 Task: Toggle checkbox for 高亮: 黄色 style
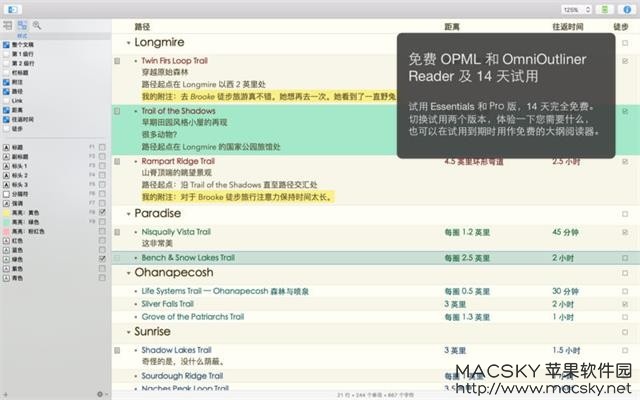pyautogui.click(x=102, y=212)
